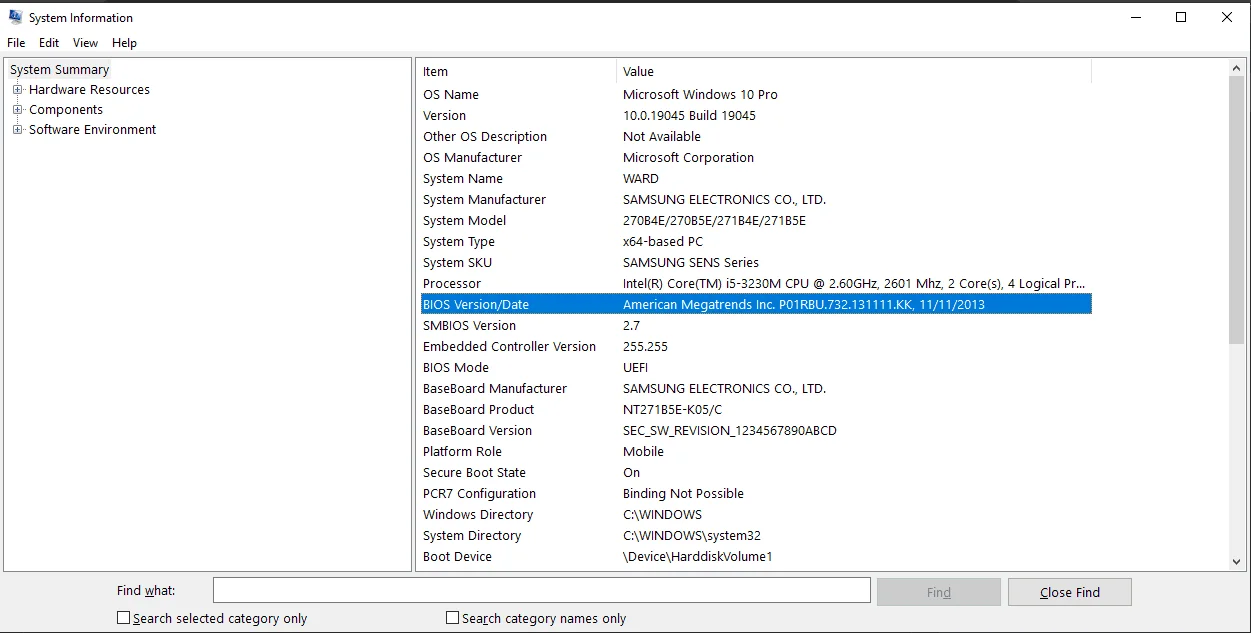Click the scrollbar down arrow

[1237, 563]
